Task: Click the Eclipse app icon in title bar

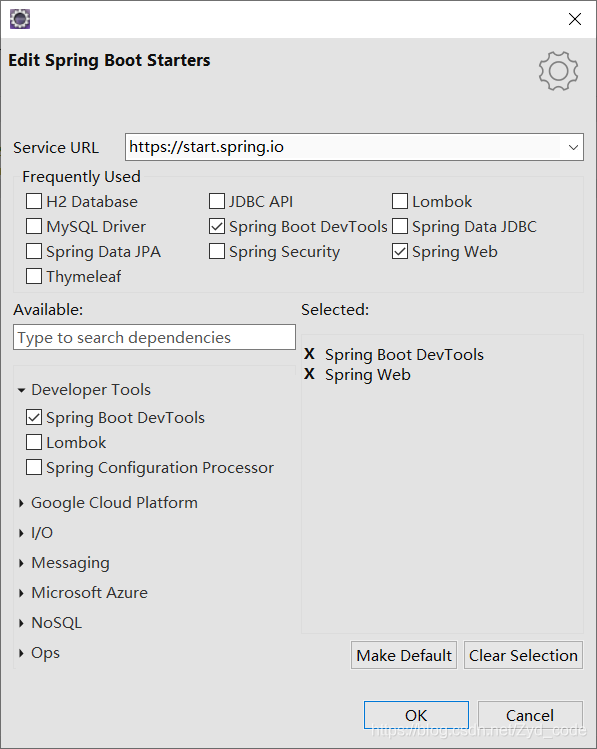Action: [20, 19]
